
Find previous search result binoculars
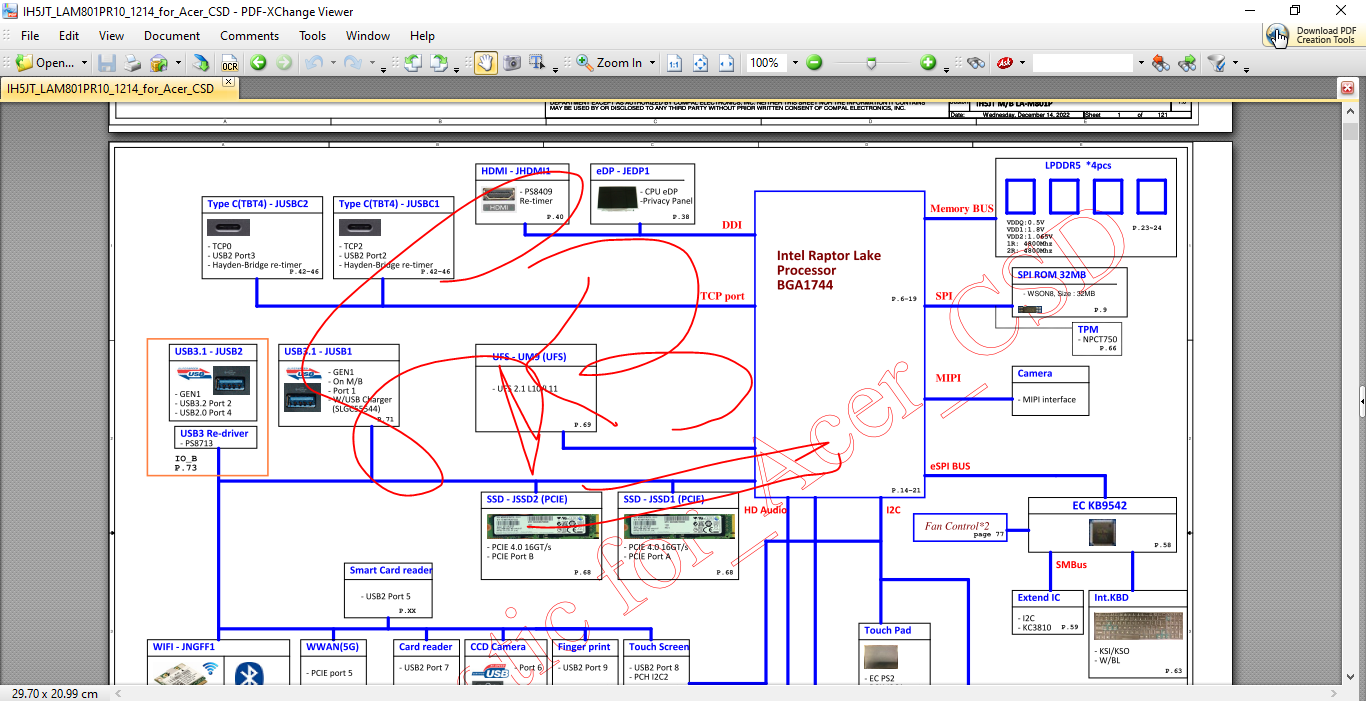pyautogui.click(x=1160, y=62)
